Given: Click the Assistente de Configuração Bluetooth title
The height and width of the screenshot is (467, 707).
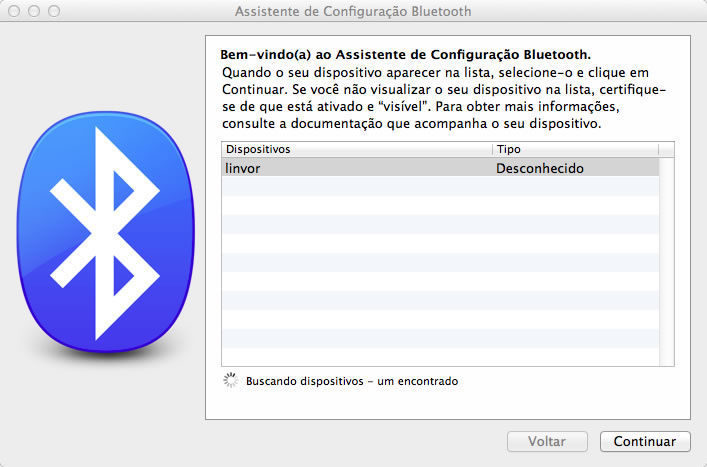Looking at the screenshot, I should [x=353, y=11].
